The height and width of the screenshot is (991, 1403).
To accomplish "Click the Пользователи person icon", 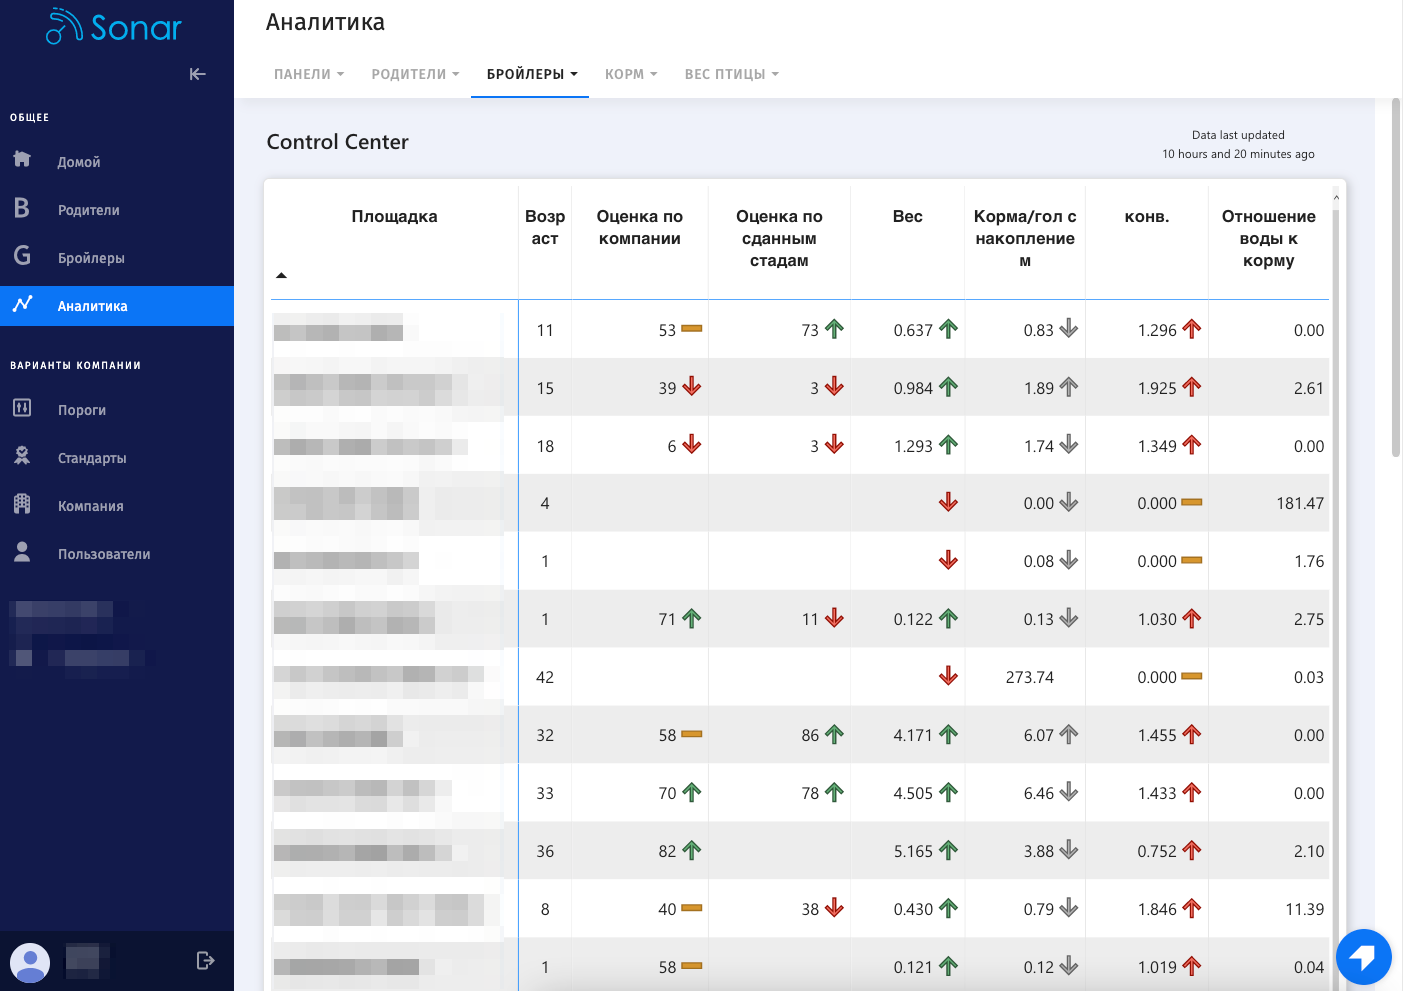I will 22,552.
